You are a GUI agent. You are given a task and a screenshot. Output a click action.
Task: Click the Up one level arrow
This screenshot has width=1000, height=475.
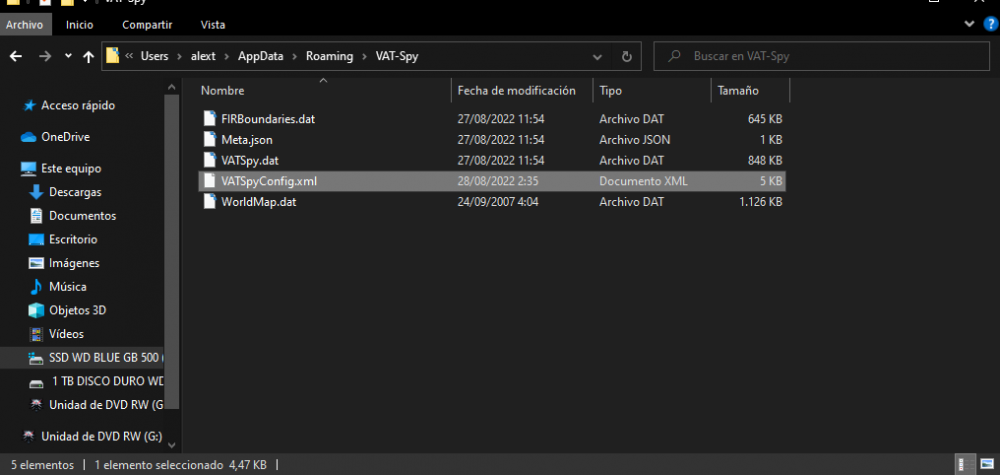coord(89,57)
